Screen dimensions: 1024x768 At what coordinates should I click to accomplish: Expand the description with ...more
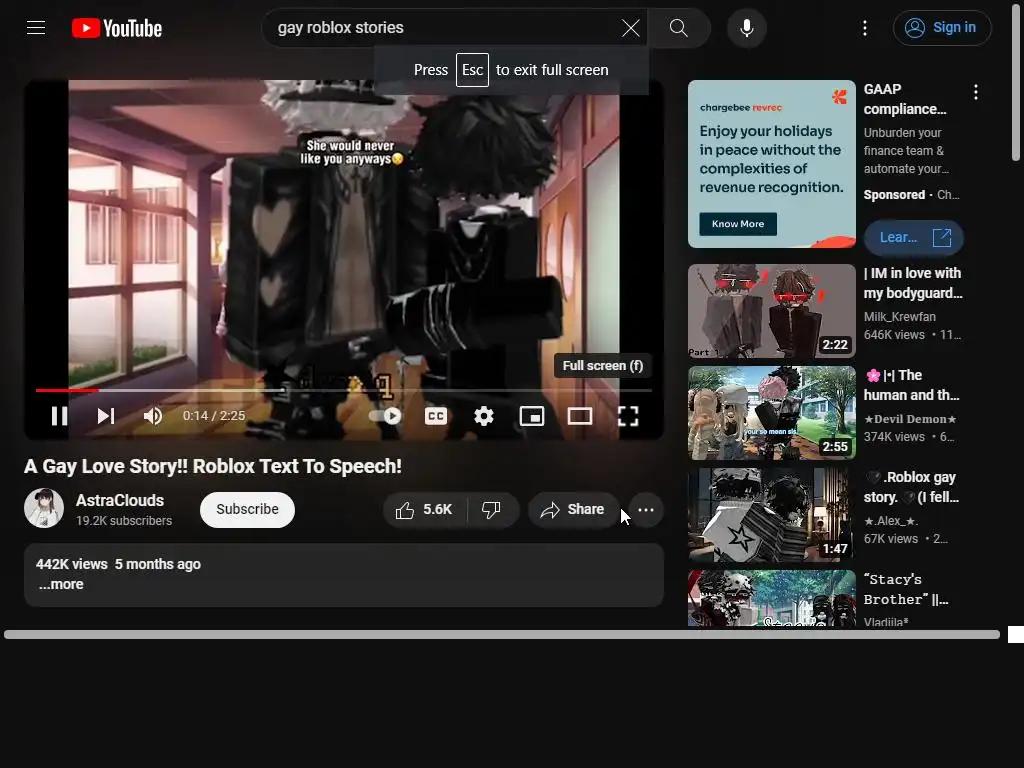click(x=61, y=584)
